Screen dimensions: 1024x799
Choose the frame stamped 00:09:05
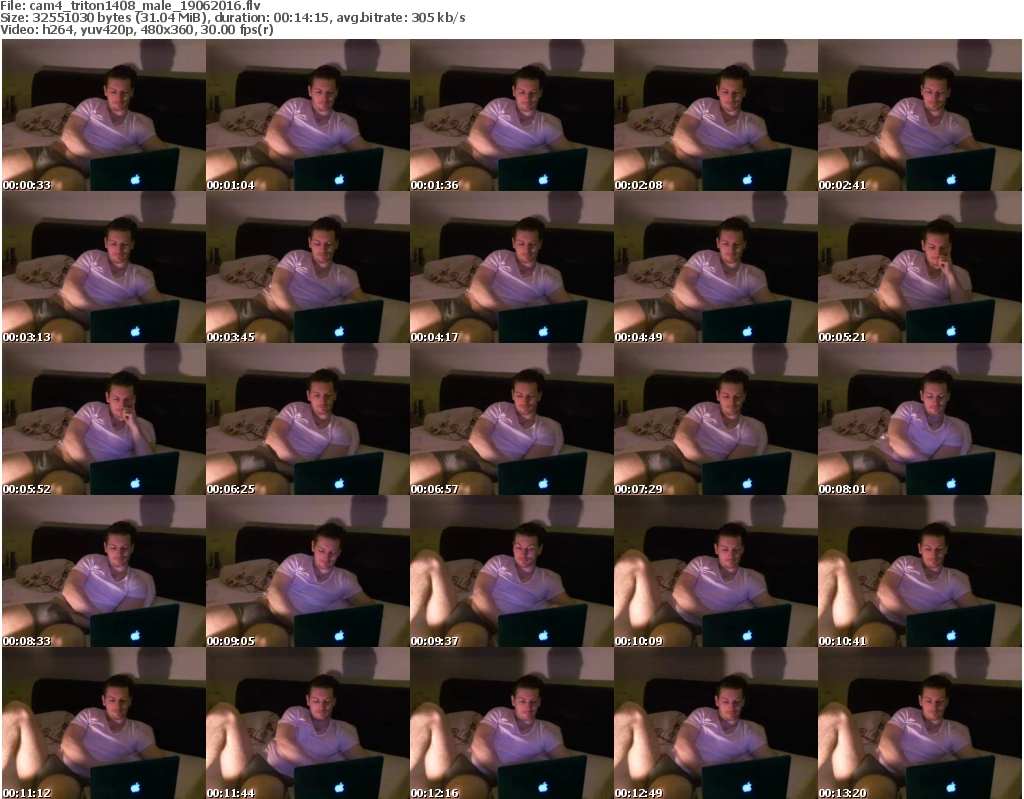point(308,571)
